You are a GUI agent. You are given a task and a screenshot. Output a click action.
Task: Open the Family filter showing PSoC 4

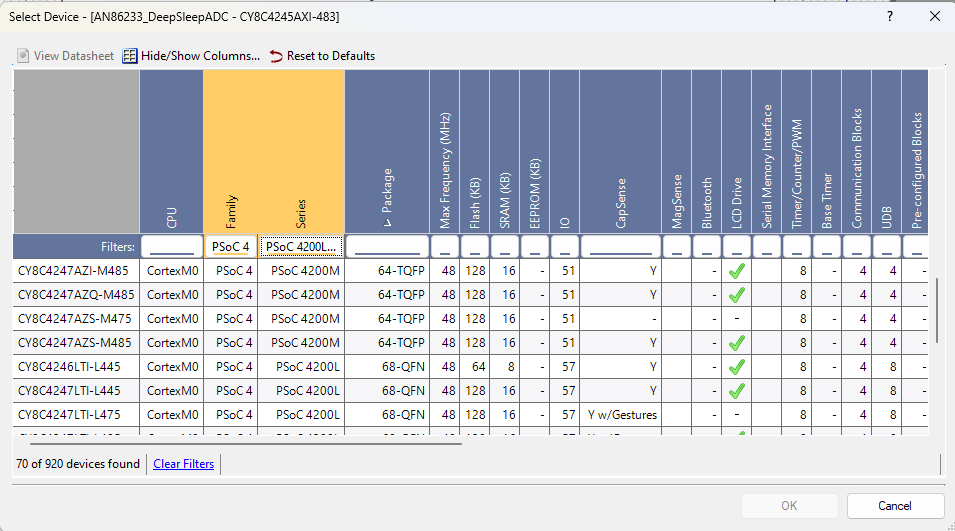[x=231, y=247]
